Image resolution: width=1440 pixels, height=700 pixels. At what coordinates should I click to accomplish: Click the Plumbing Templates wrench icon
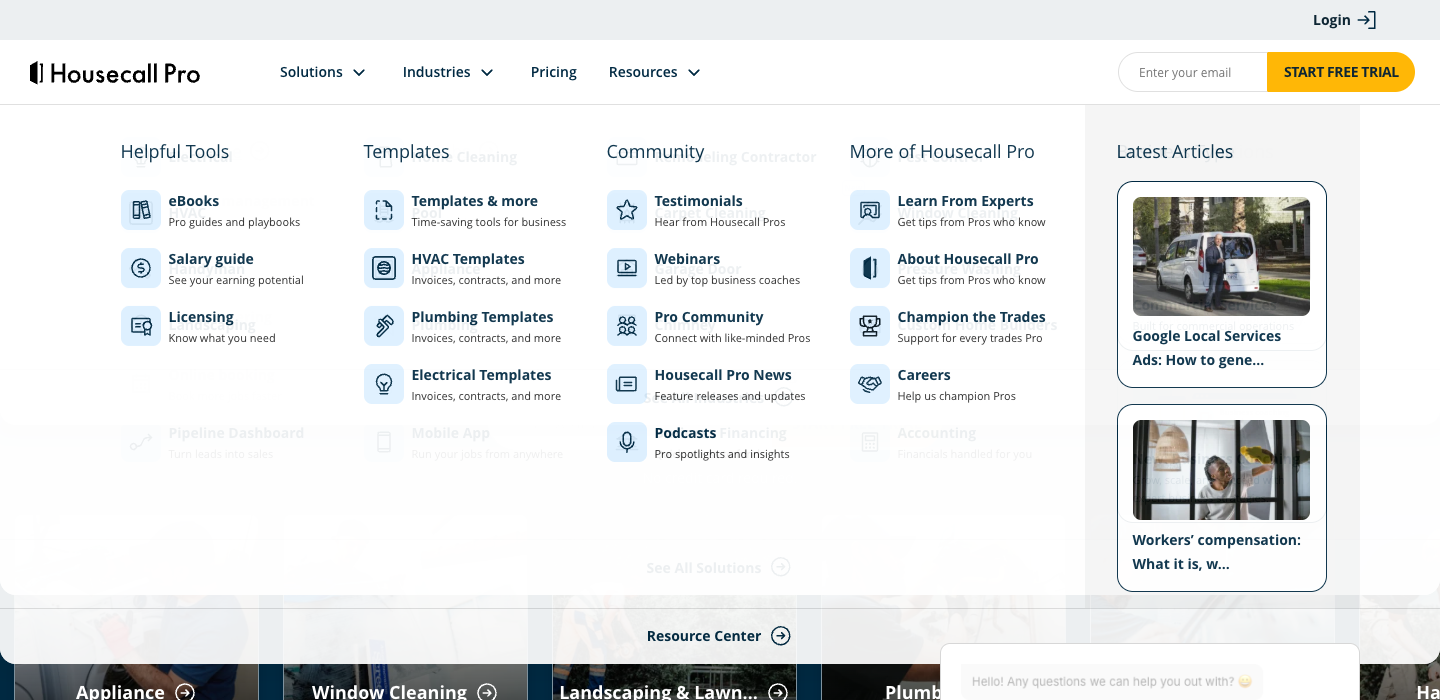pos(384,326)
